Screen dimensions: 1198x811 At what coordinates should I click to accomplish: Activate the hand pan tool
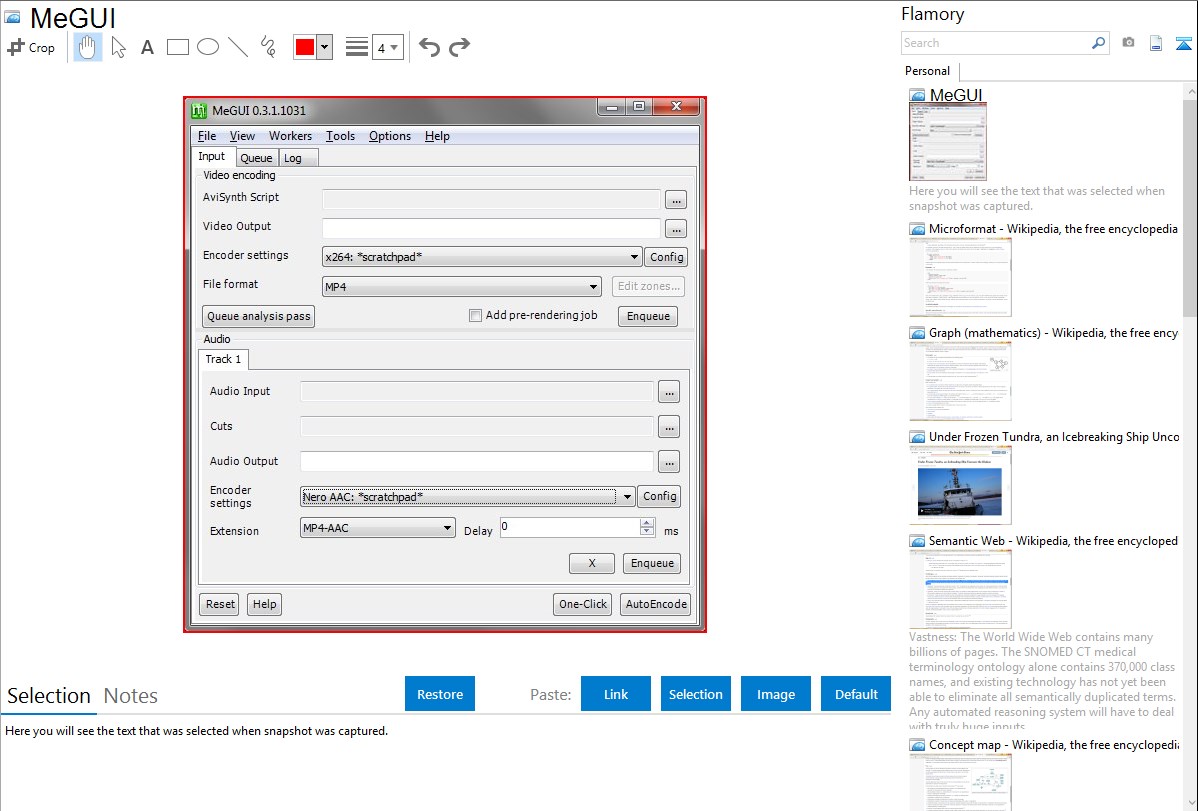[88, 47]
